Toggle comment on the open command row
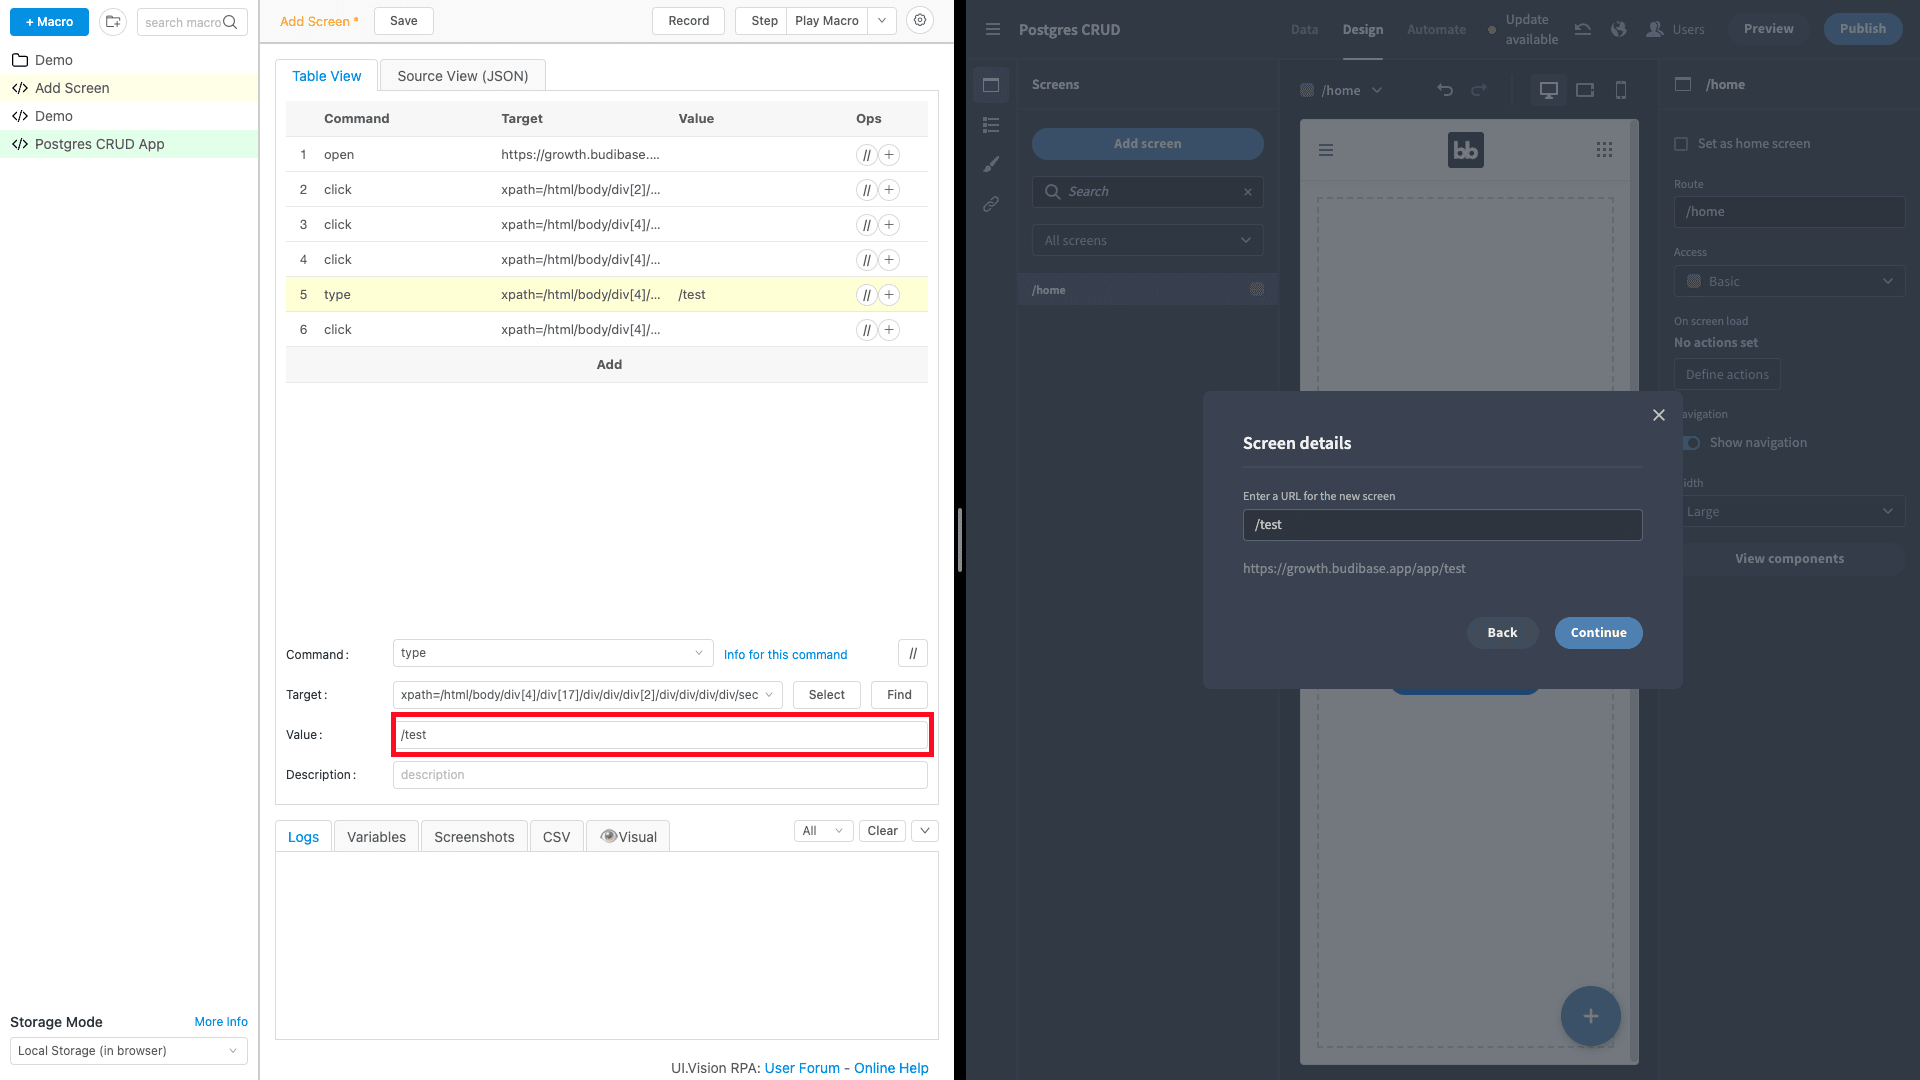1920x1080 pixels. [x=866, y=155]
